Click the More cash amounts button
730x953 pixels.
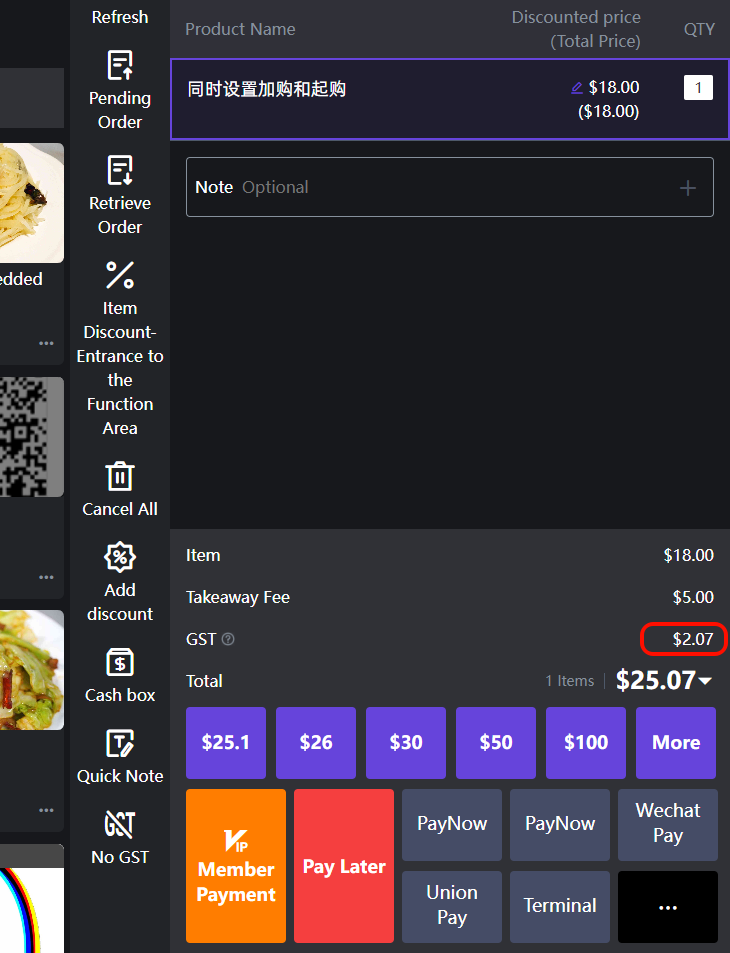[676, 743]
